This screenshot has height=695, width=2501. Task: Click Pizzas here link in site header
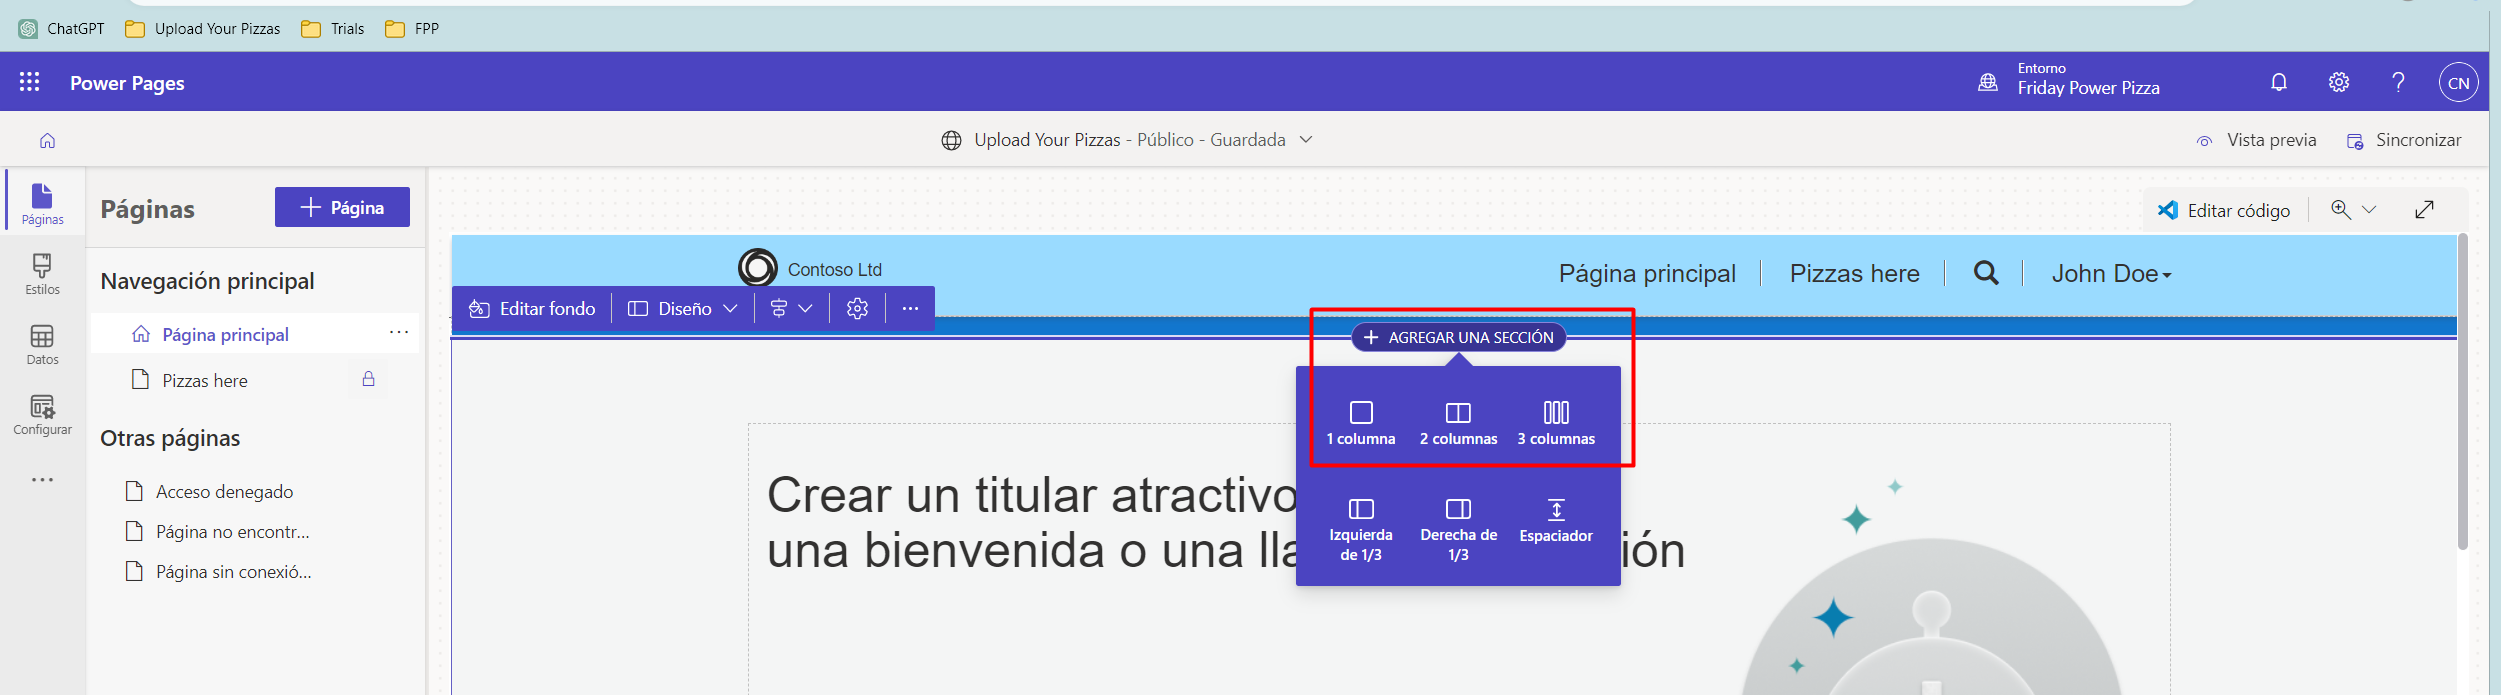(x=1854, y=273)
